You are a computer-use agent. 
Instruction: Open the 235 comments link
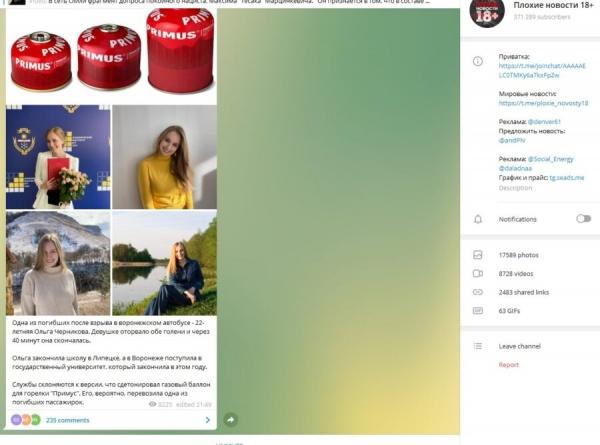(68, 420)
